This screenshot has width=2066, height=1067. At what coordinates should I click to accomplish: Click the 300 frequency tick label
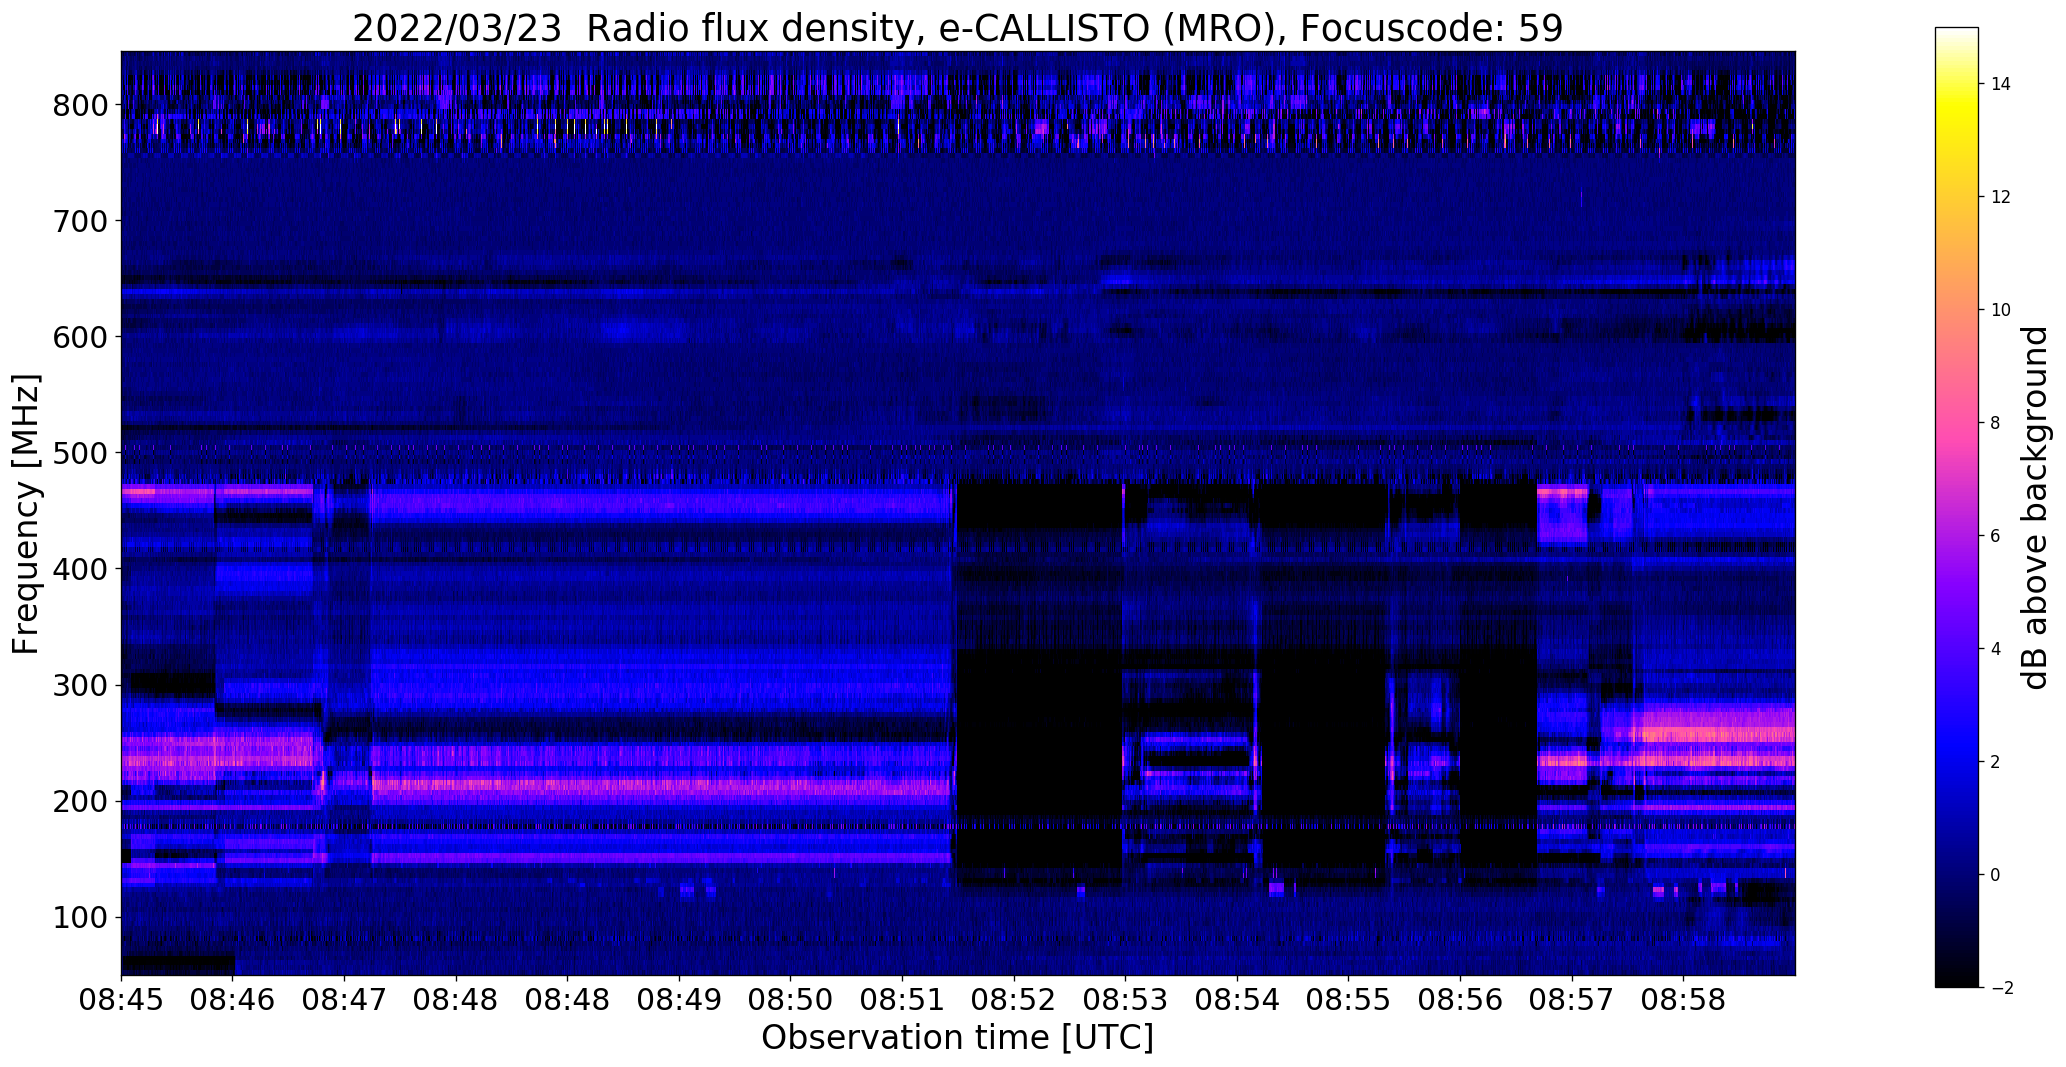(x=80, y=685)
